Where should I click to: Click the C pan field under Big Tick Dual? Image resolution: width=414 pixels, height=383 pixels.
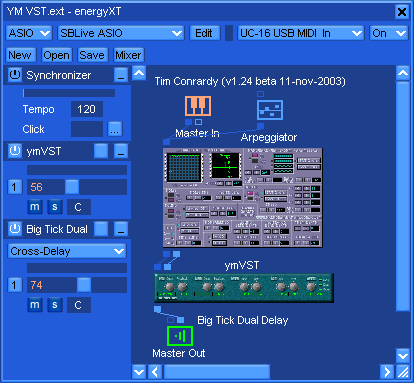79,305
